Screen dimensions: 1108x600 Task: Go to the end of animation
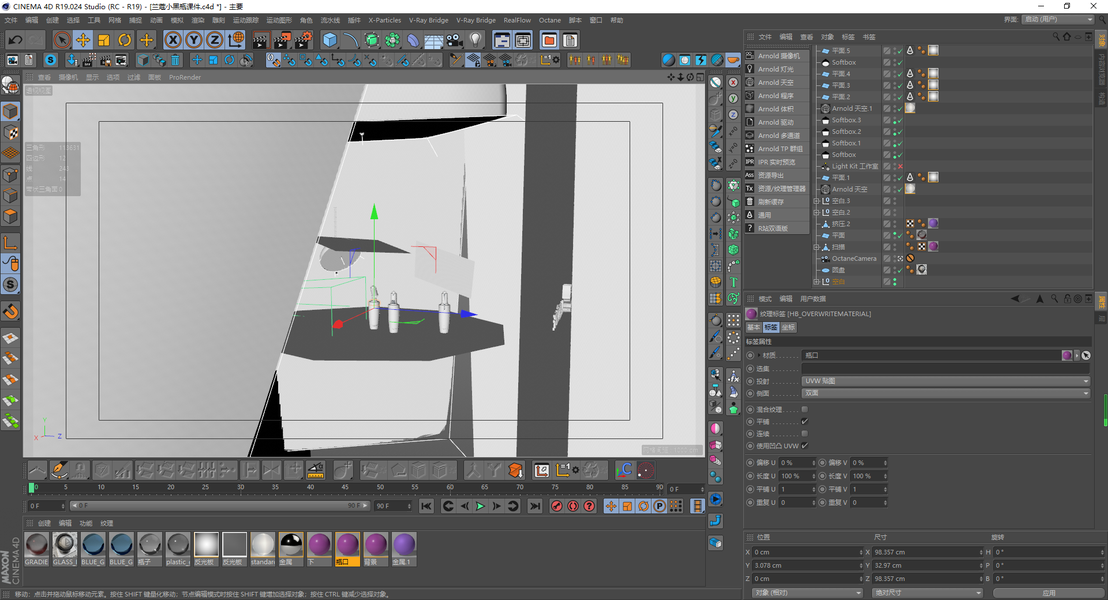(x=535, y=506)
